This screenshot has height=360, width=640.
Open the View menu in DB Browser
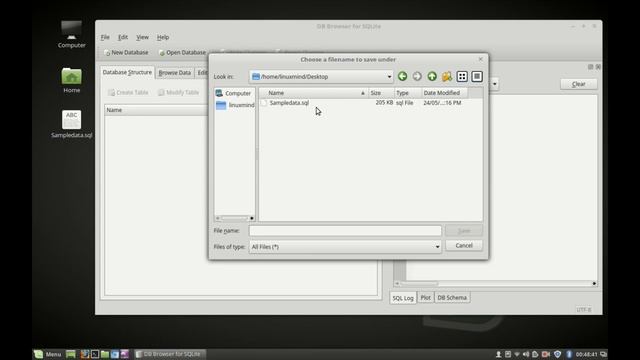pyautogui.click(x=142, y=37)
